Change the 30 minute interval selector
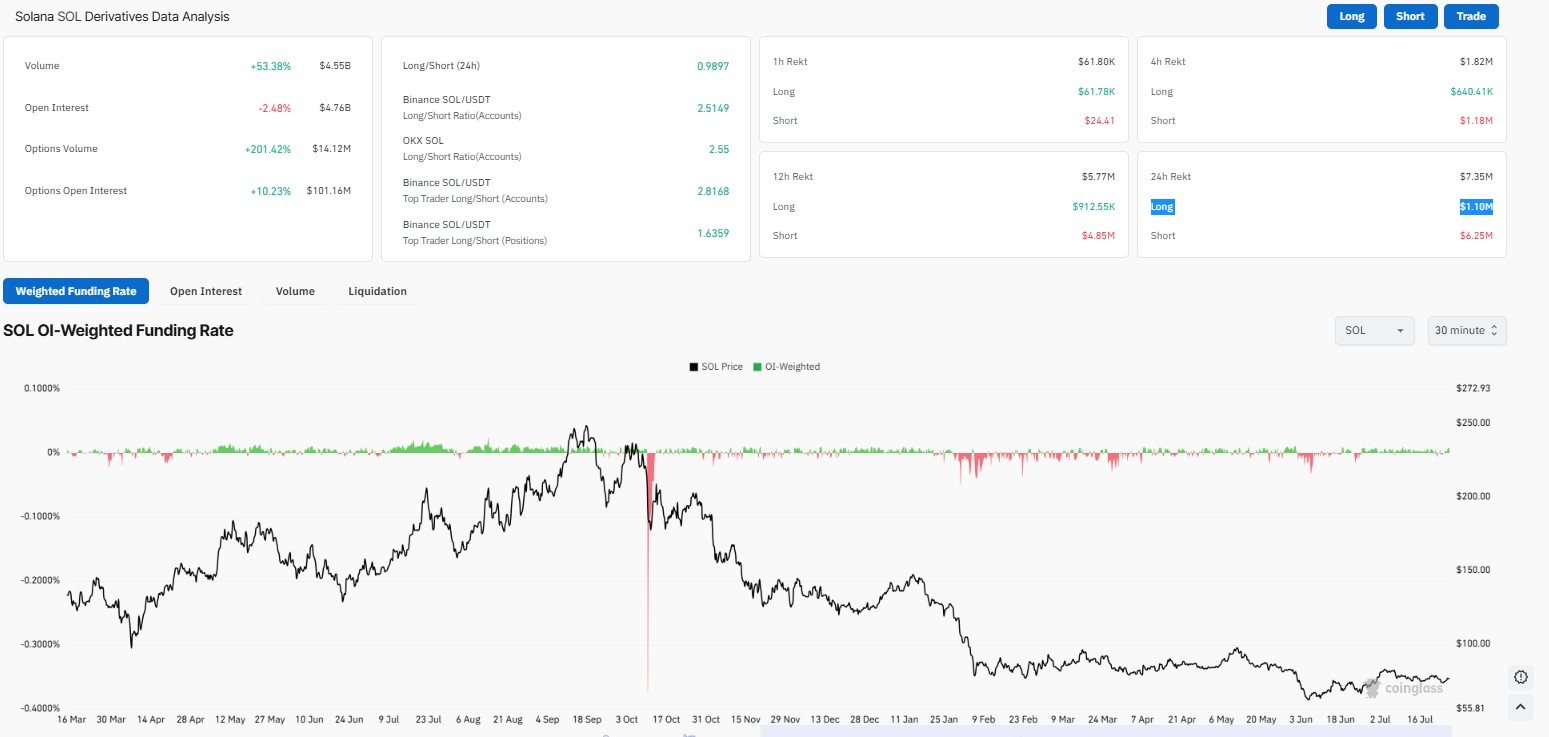This screenshot has height=737, width=1549. tap(1466, 330)
